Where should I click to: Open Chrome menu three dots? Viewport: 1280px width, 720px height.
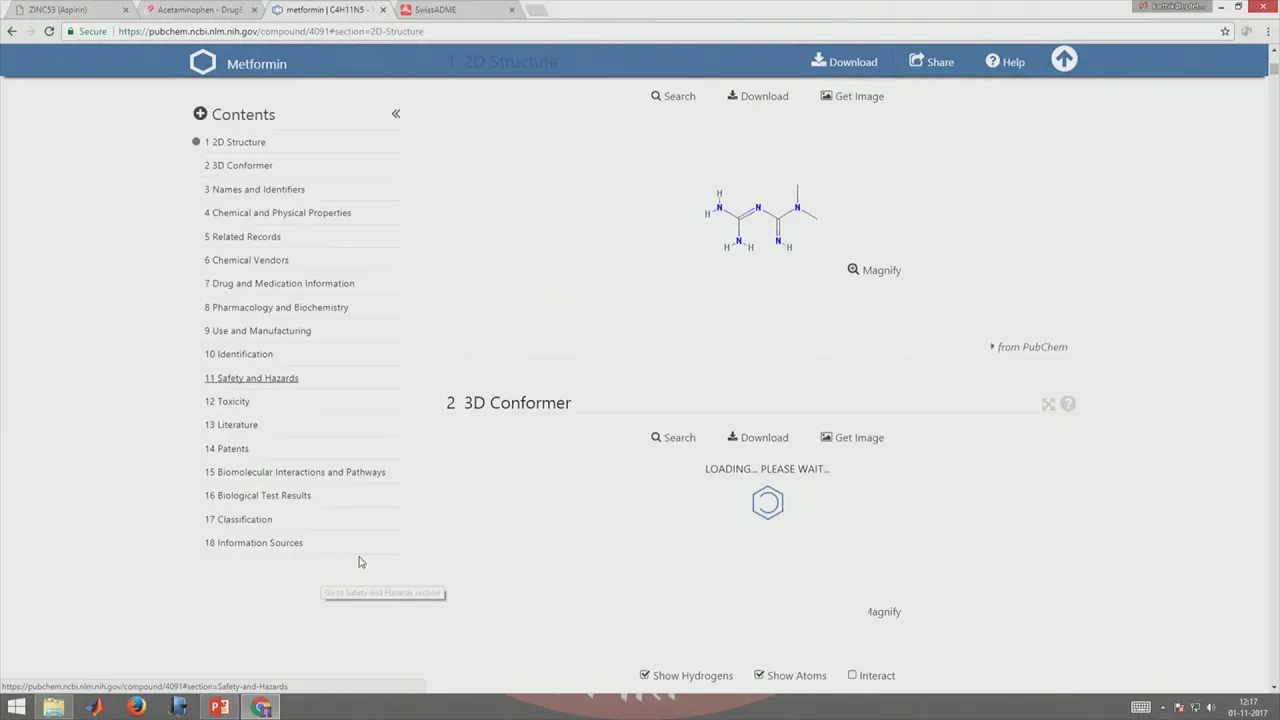(x=1268, y=31)
